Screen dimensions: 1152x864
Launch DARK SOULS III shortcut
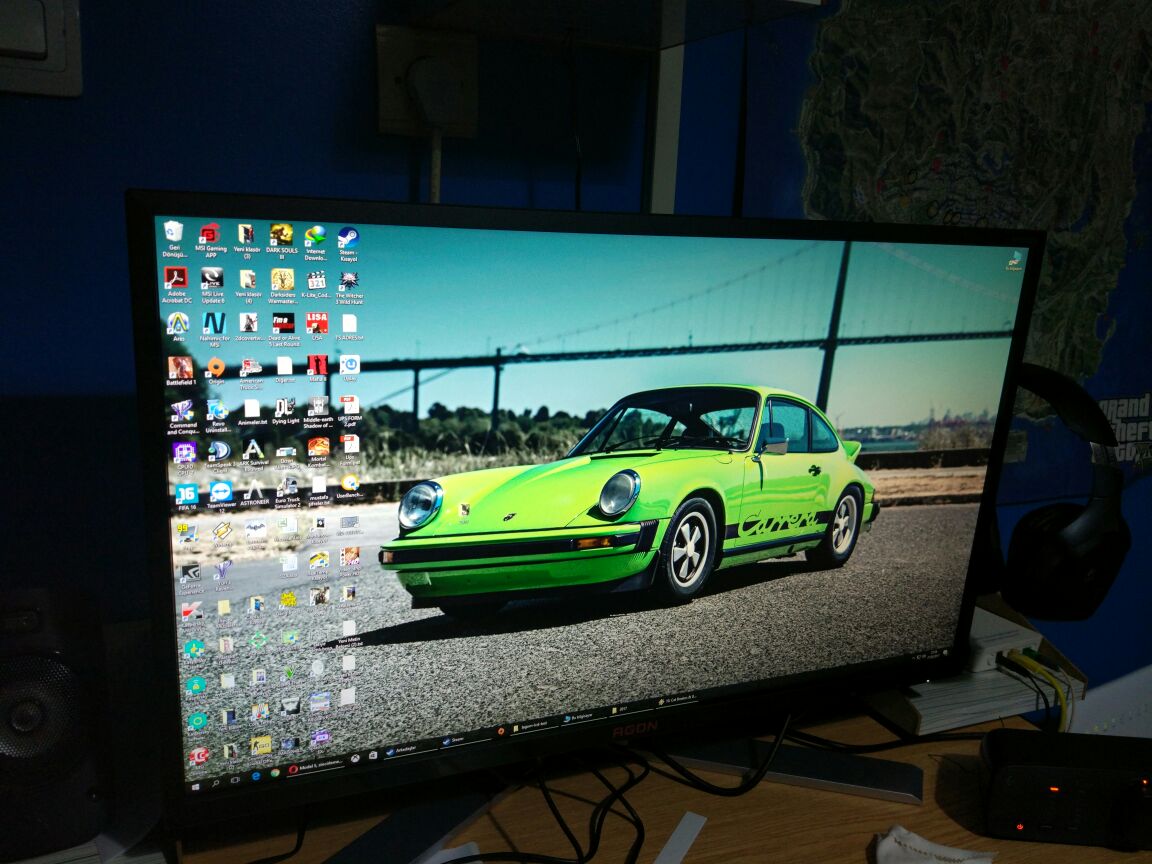281,242
